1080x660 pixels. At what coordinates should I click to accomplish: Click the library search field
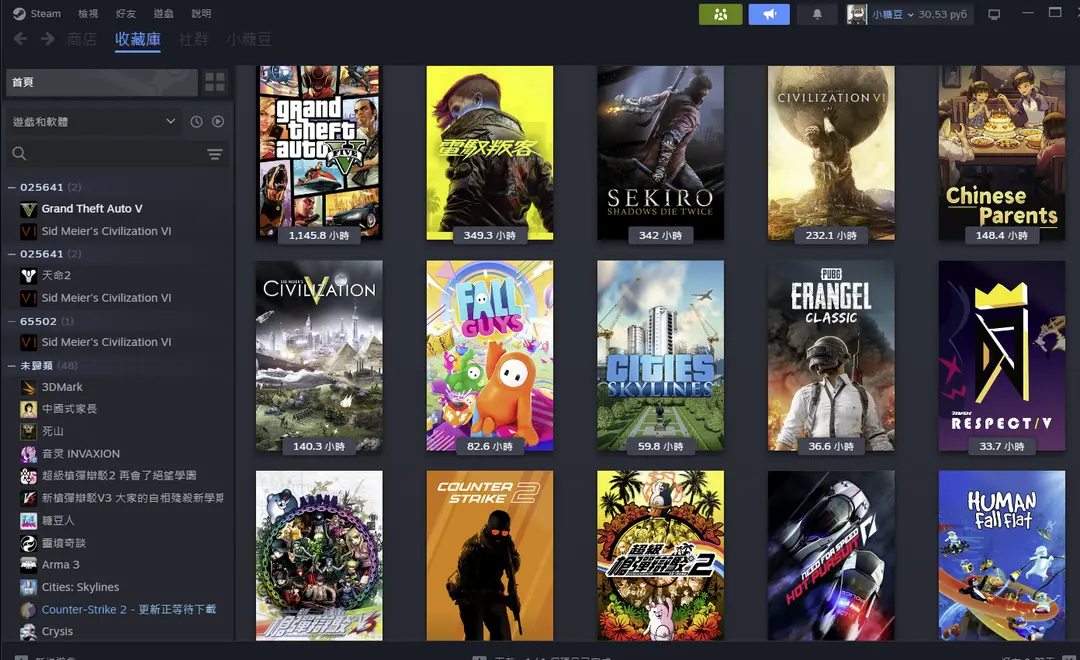pos(117,154)
